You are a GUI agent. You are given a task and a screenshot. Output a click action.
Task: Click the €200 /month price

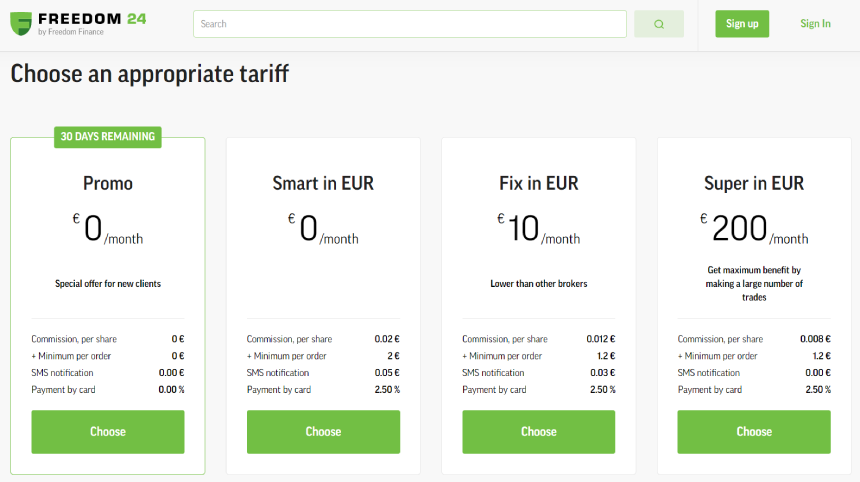754,228
